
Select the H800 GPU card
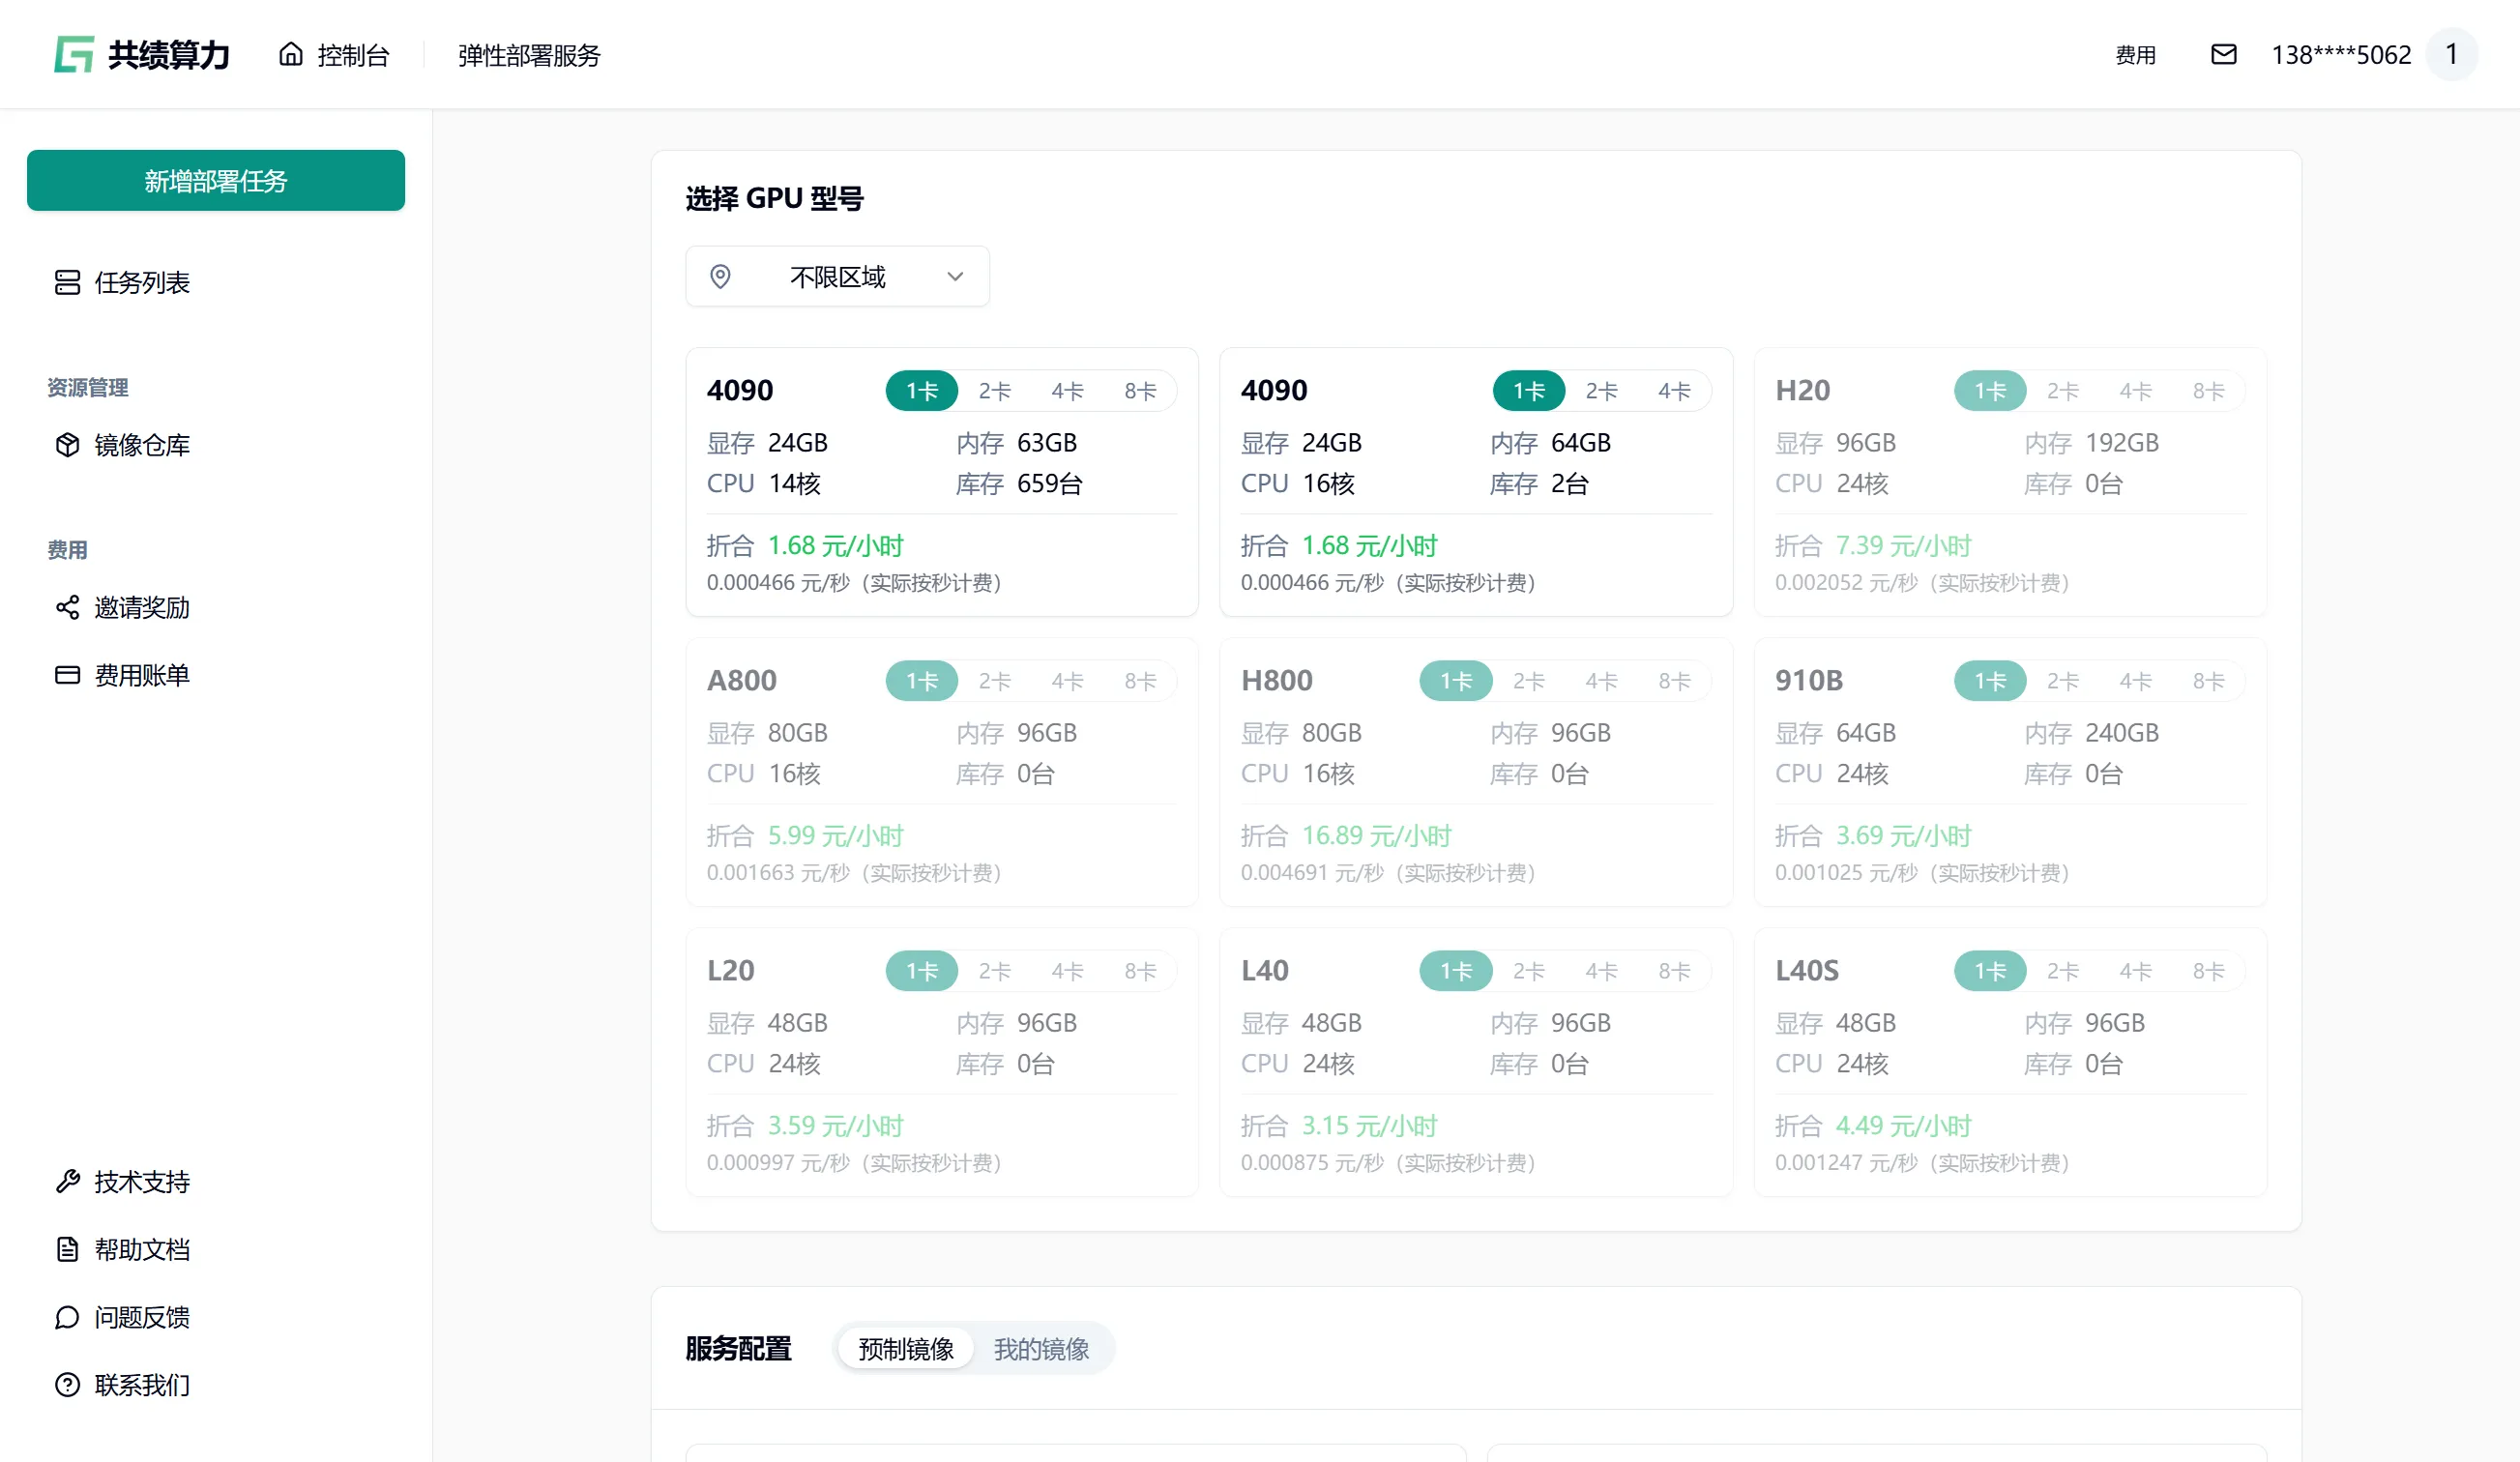(x=1475, y=772)
